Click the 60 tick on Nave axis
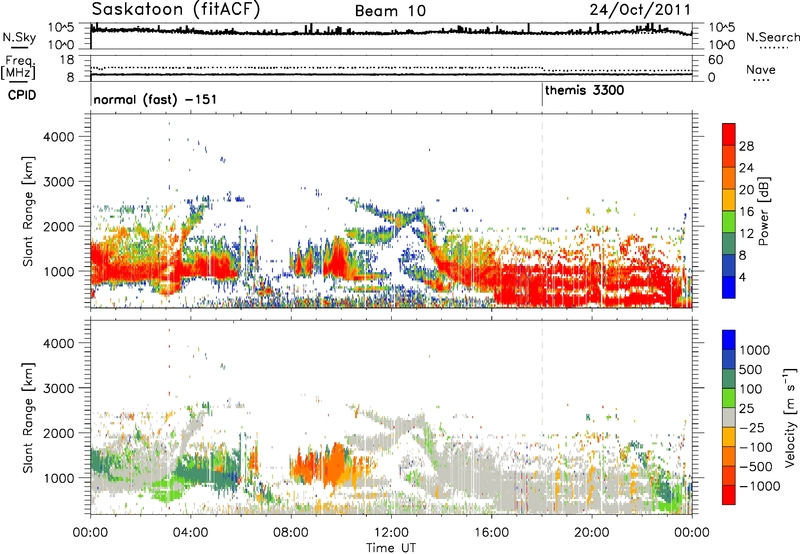This screenshot has height=554, width=800. click(715, 60)
